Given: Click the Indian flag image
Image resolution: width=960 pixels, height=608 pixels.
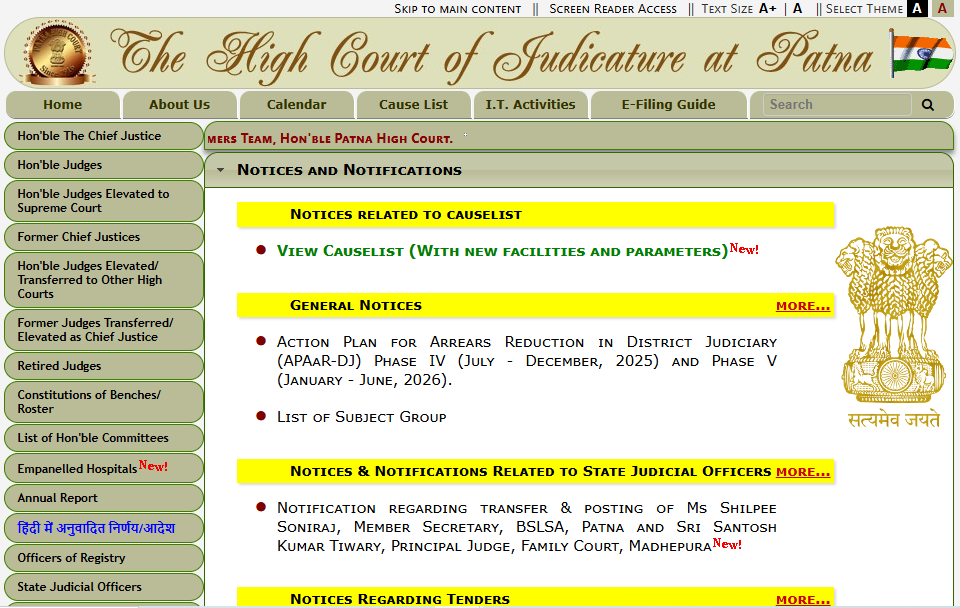Looking at the screenshot, I should point(921,53).
